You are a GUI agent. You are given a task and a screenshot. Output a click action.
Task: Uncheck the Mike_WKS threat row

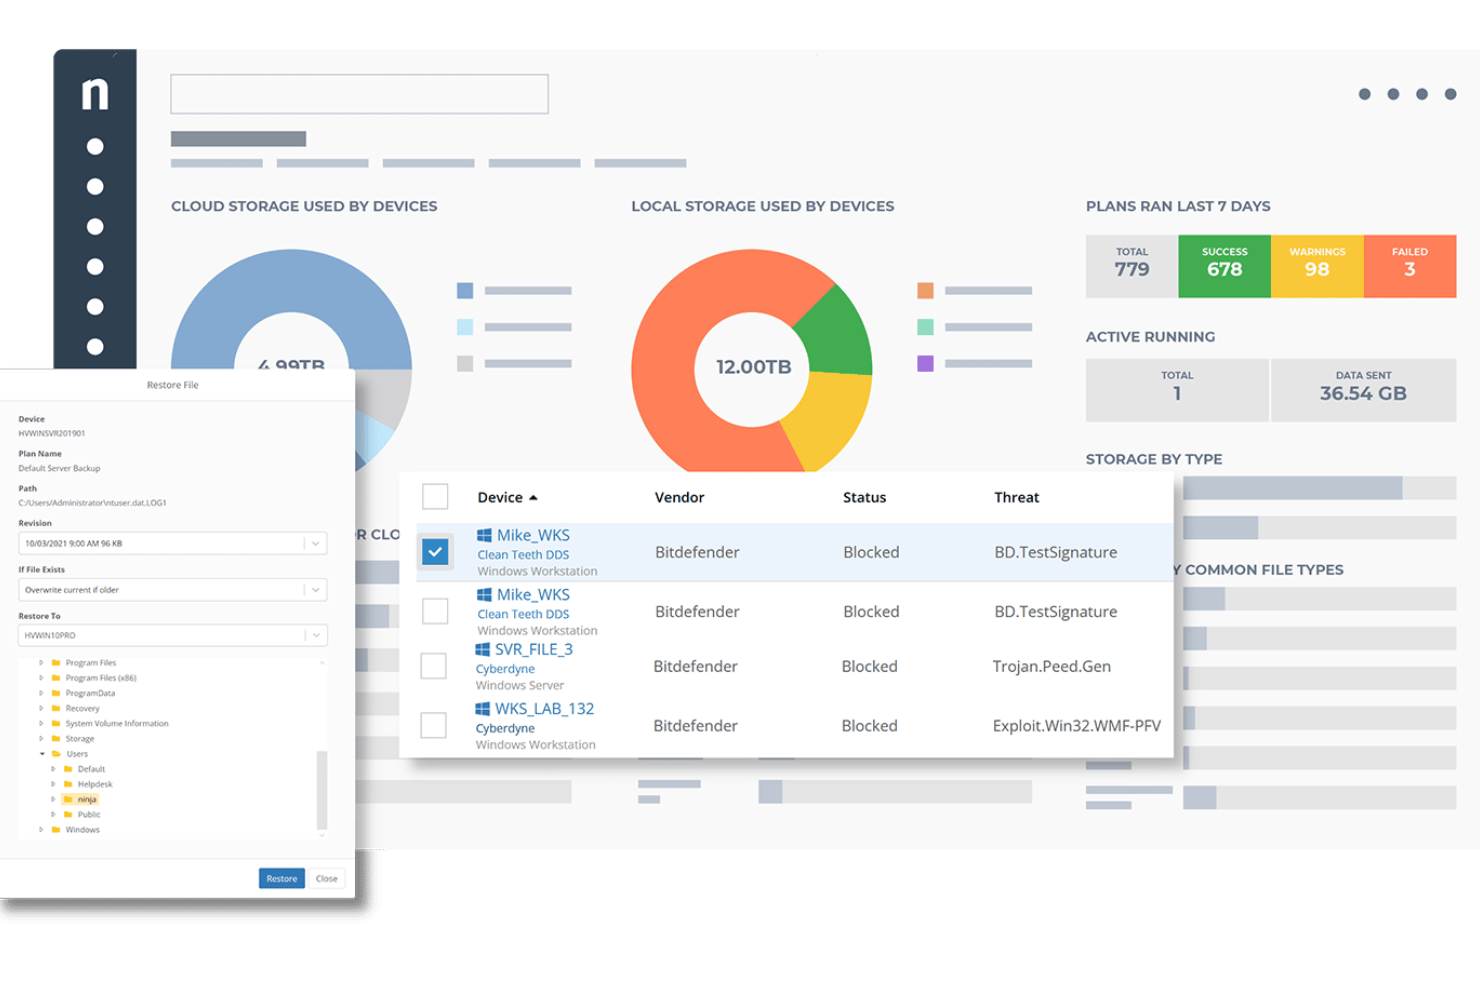[x=435, y=551]
